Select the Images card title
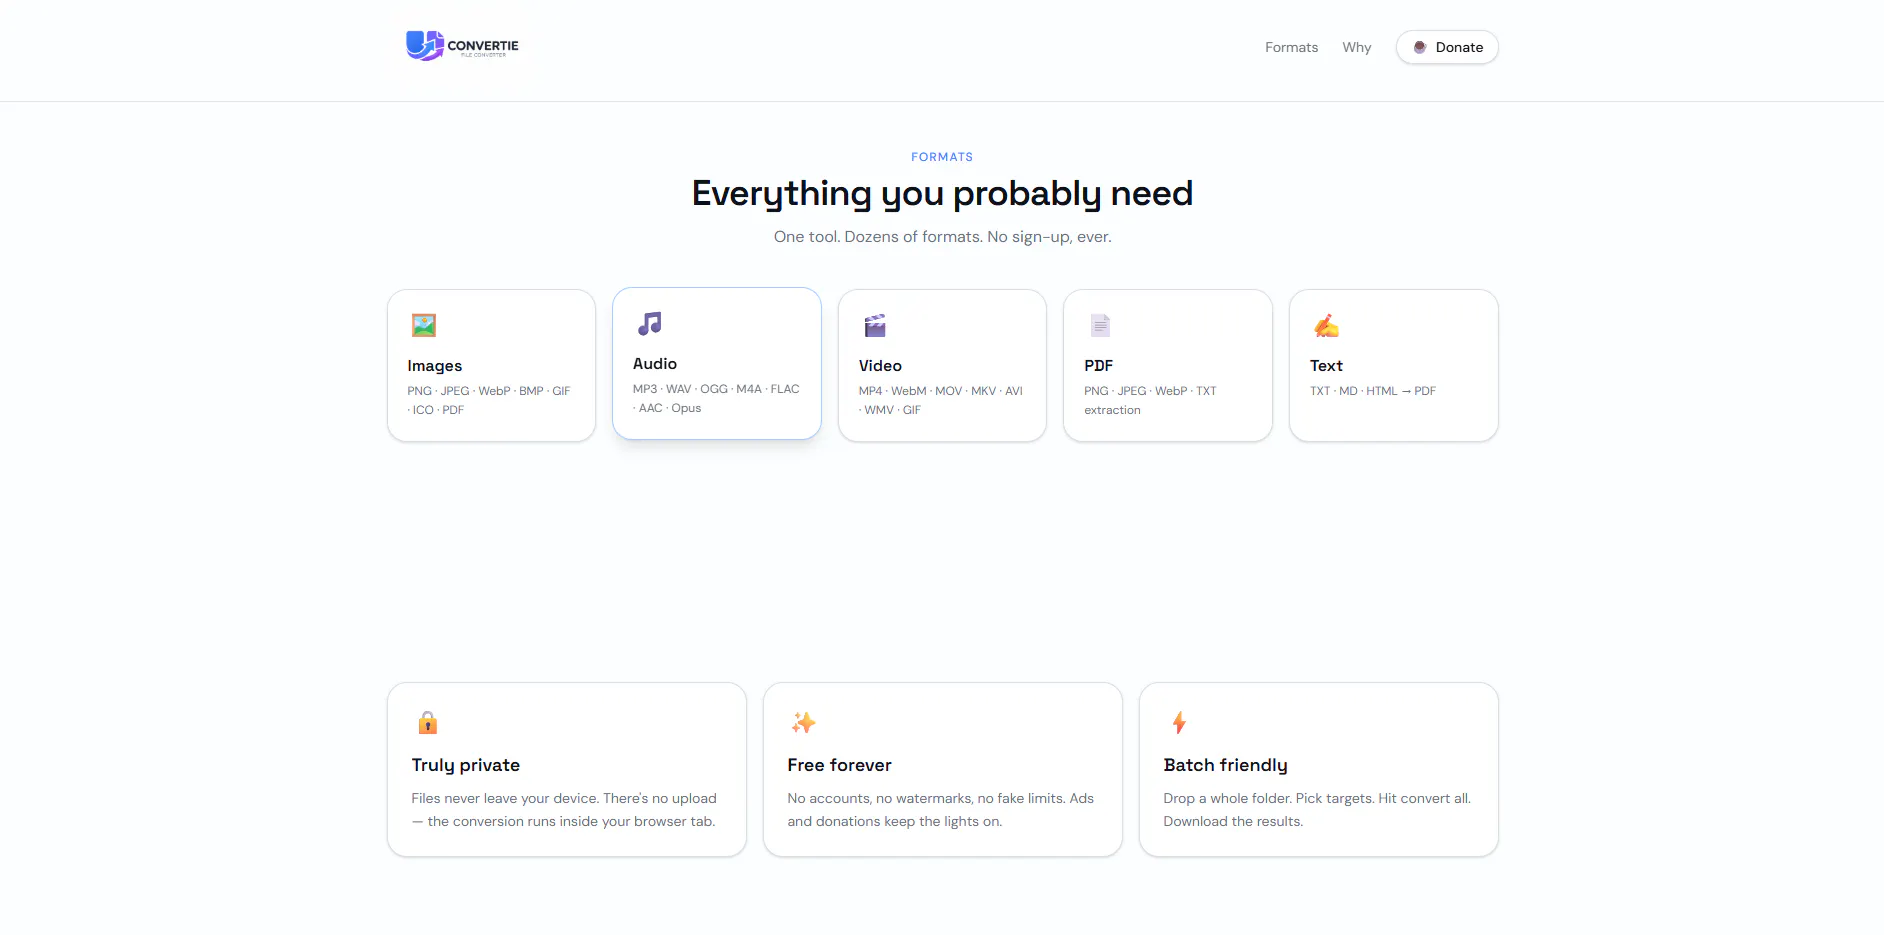 click(434, 366)
